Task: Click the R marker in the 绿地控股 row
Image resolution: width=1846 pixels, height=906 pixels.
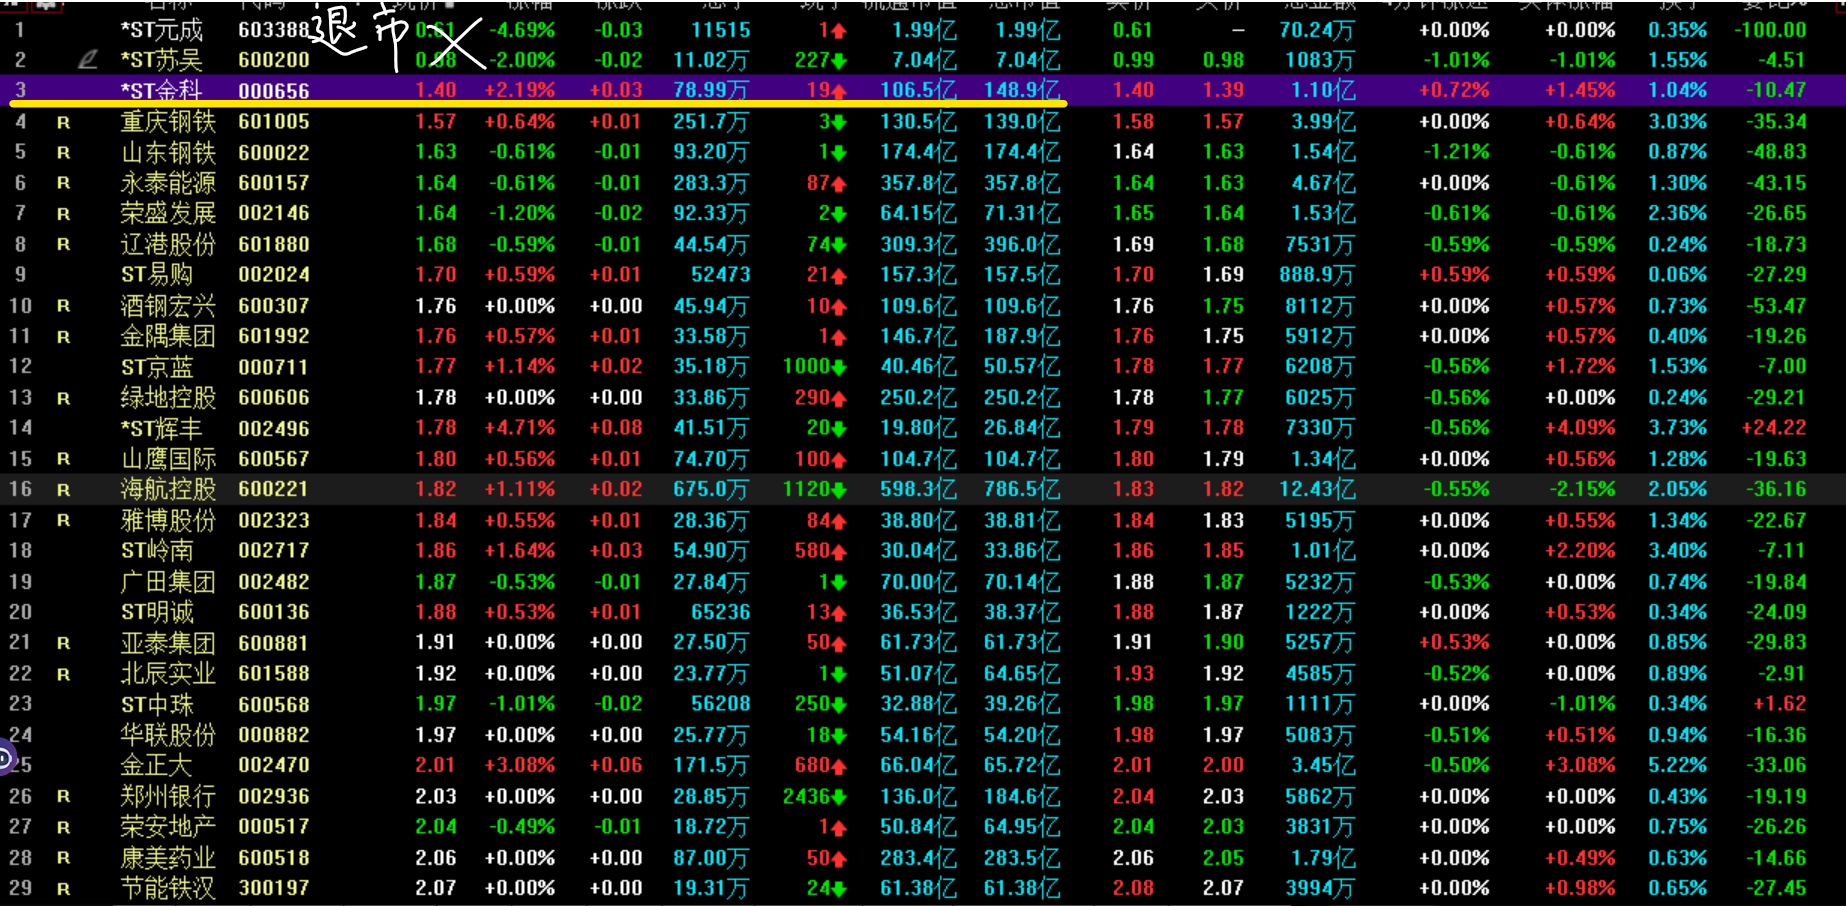Action: coord(63,398)
